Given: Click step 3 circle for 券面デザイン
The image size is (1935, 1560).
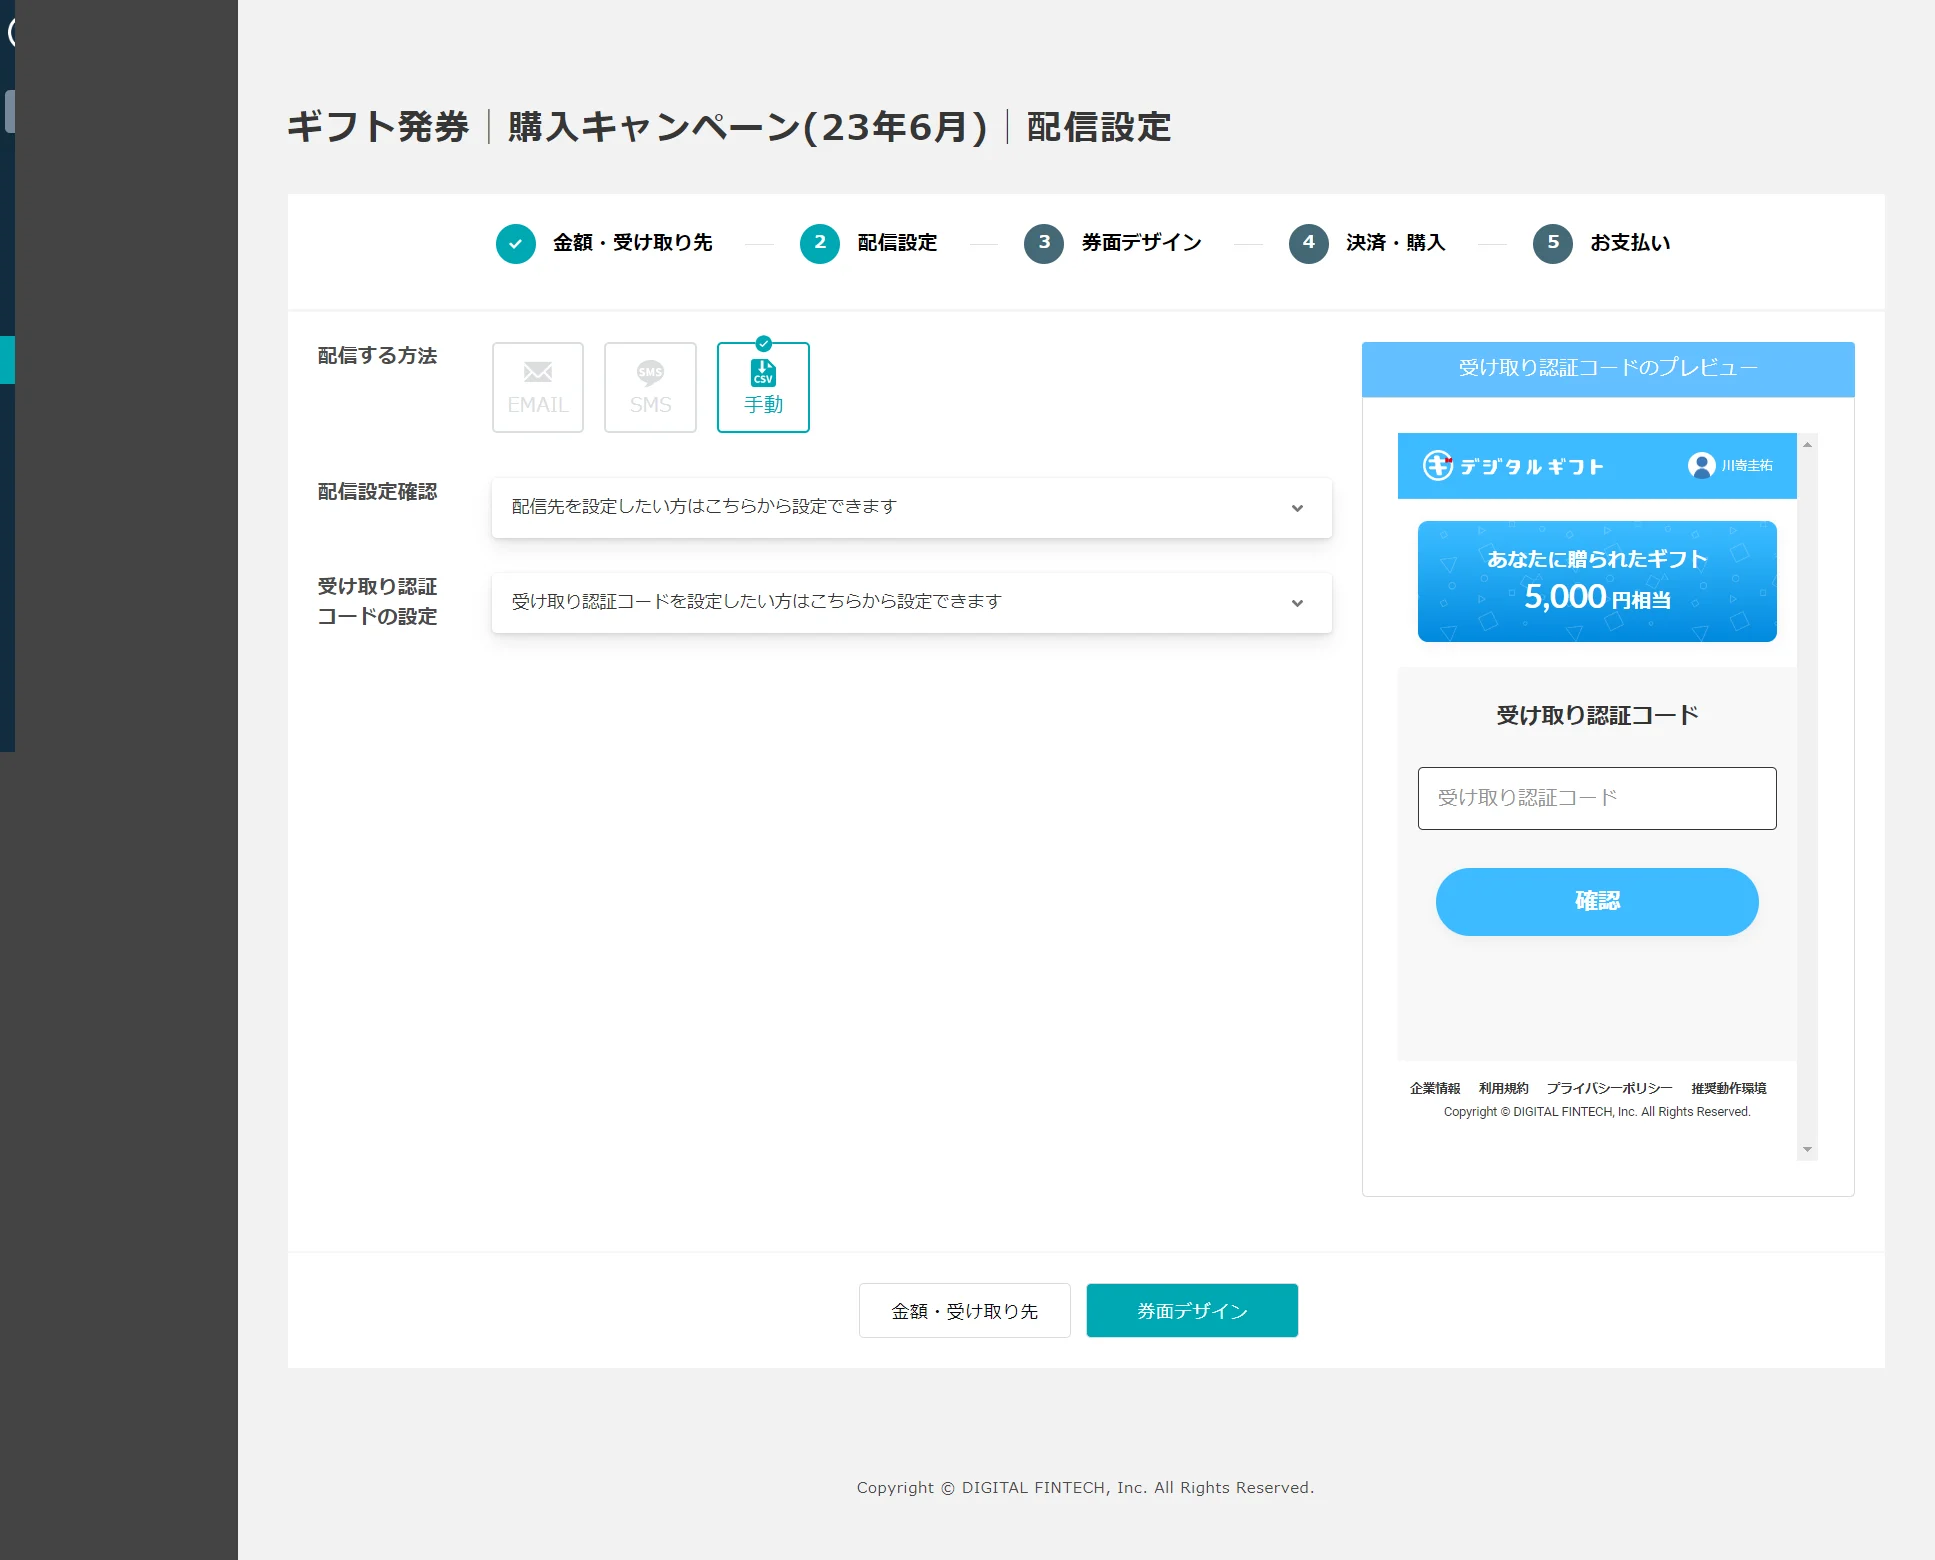Looking at the screenshot, I should [1044, 243].
